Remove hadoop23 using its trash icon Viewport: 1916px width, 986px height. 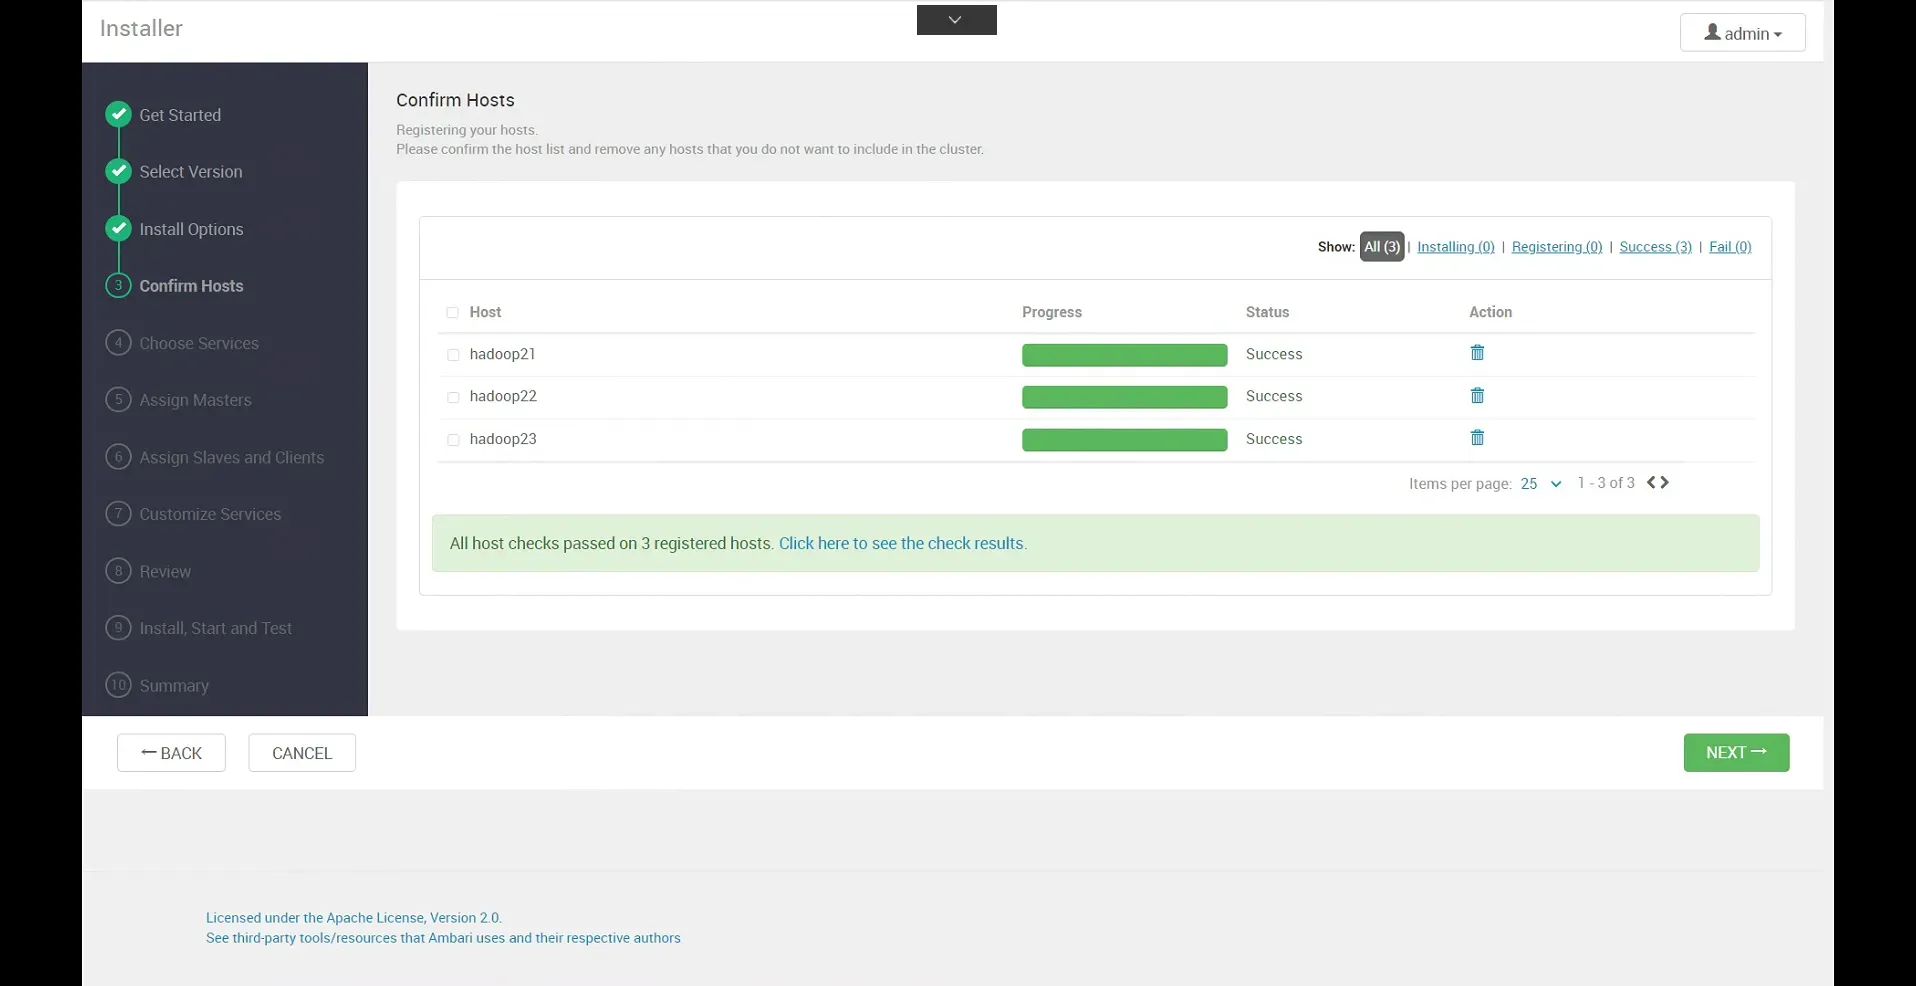1477,438
